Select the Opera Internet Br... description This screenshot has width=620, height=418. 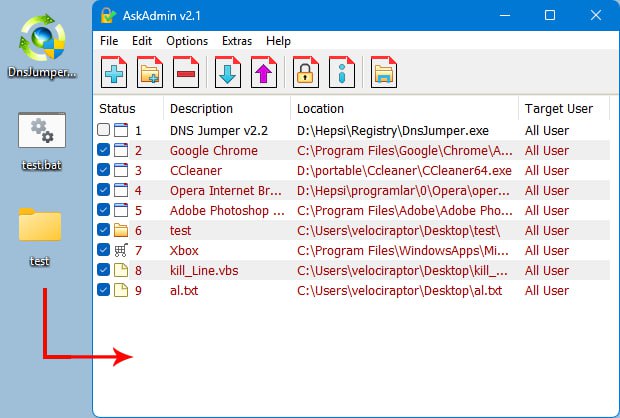click(226, 191)
